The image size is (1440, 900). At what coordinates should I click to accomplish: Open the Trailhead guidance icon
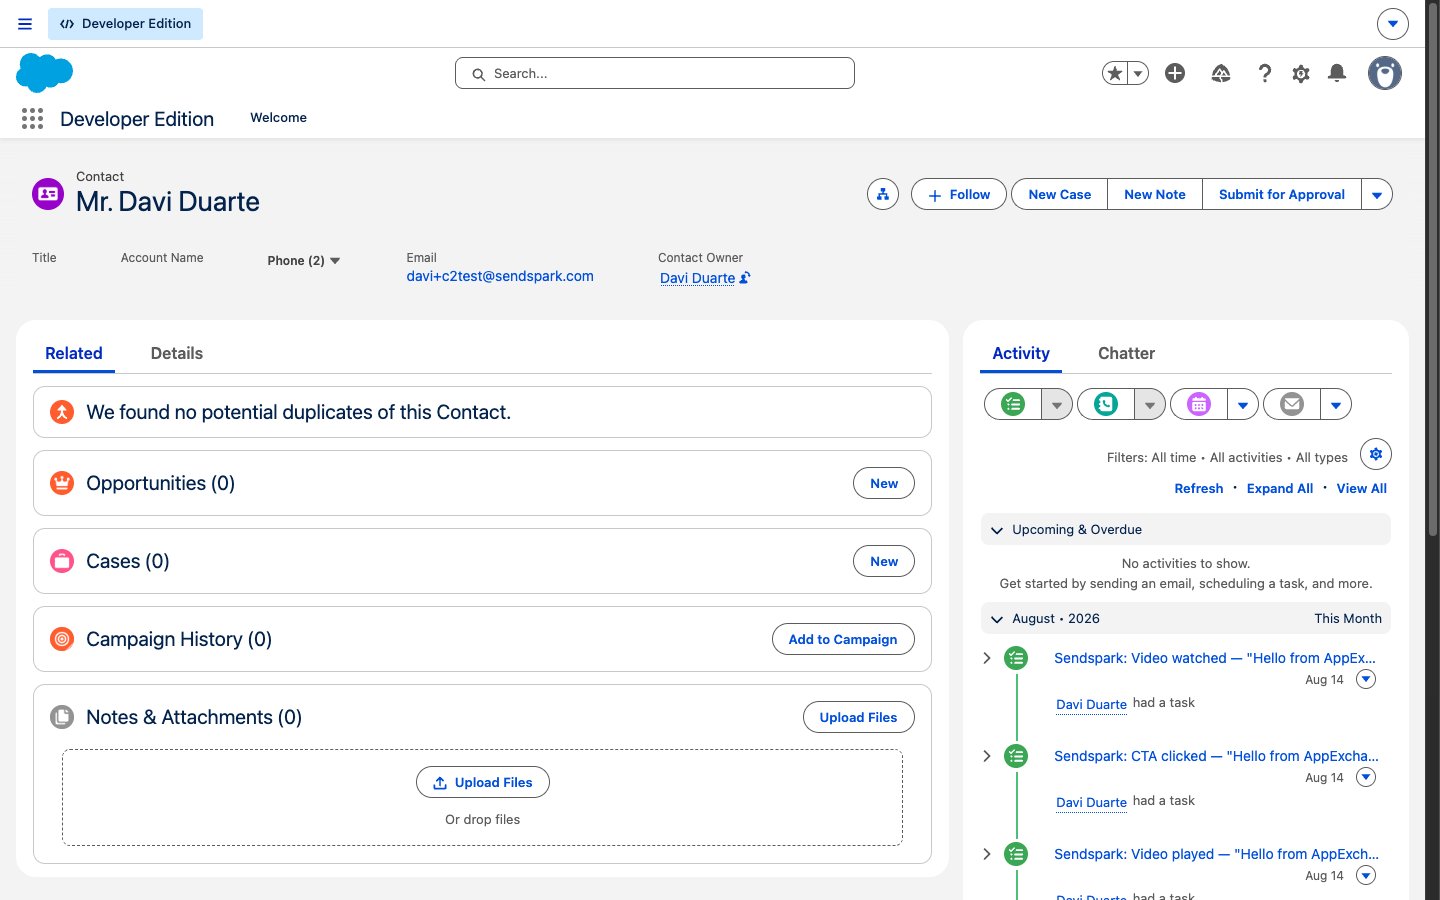1221,73
